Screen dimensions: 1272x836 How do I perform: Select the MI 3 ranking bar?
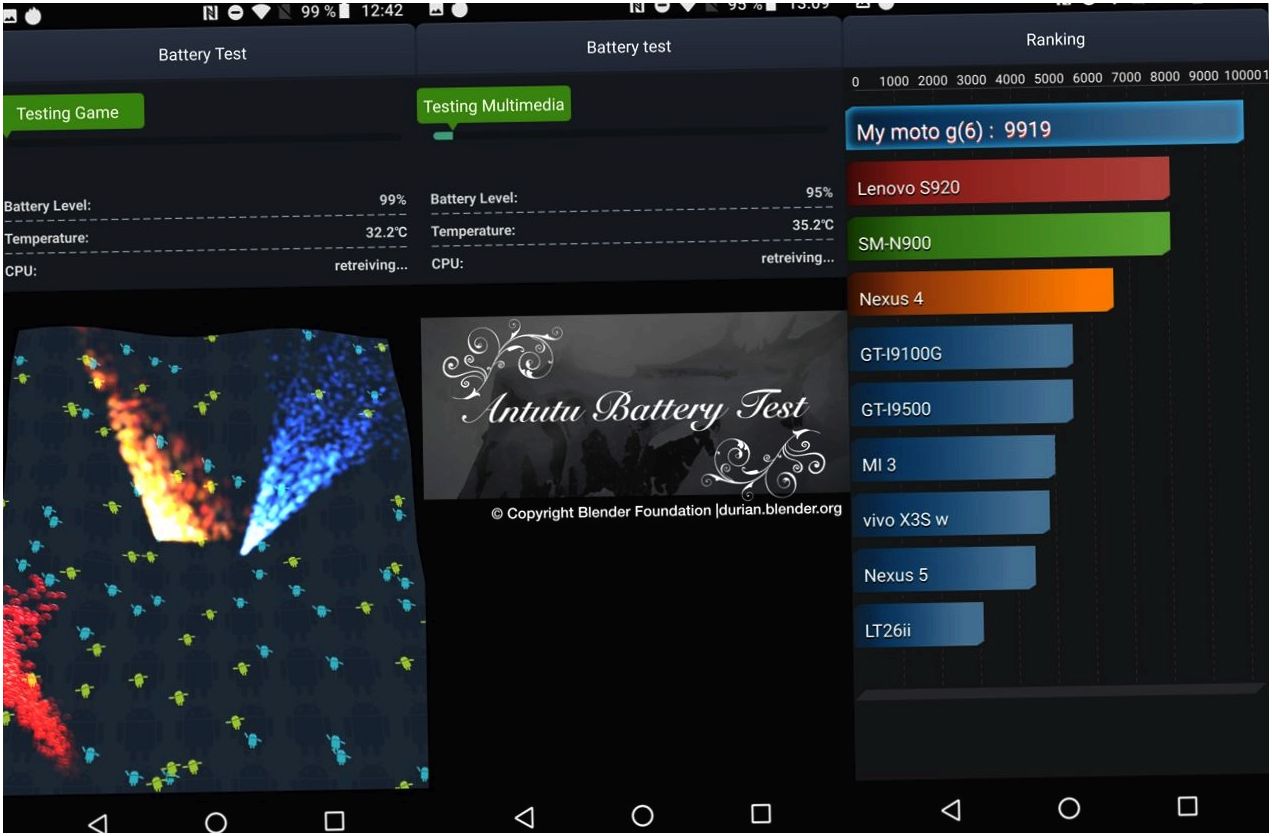click(x=953, y=461)
